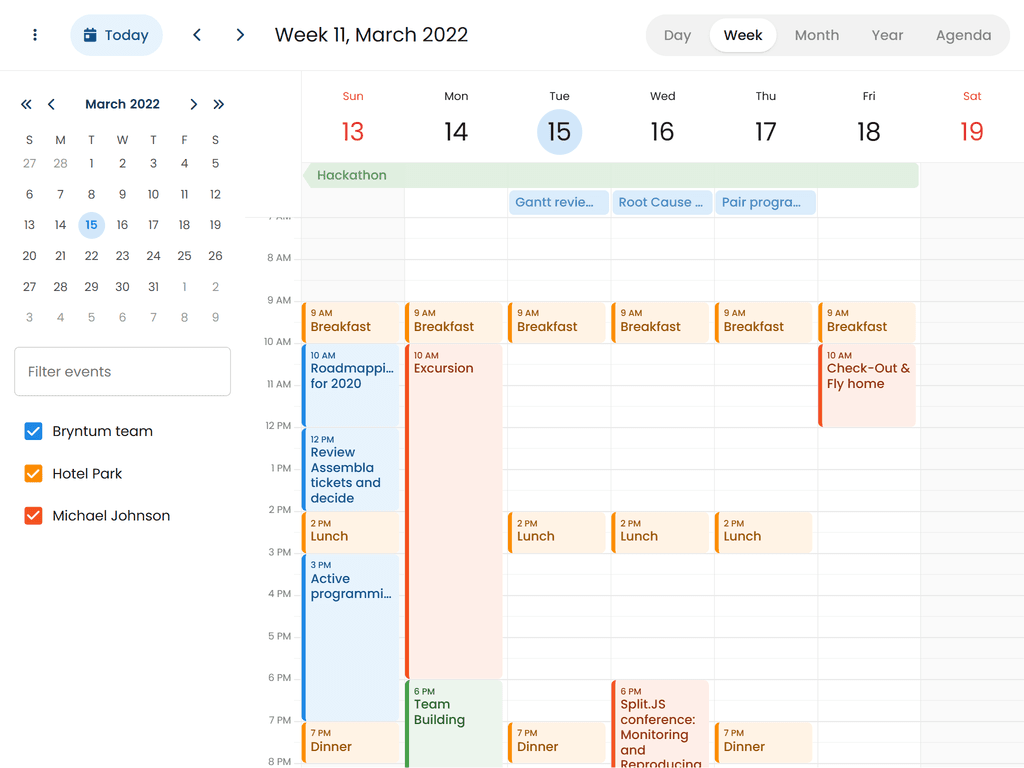
Task: Toggle the Hotel Park calendar checkbox
Action: pos(33,474)
